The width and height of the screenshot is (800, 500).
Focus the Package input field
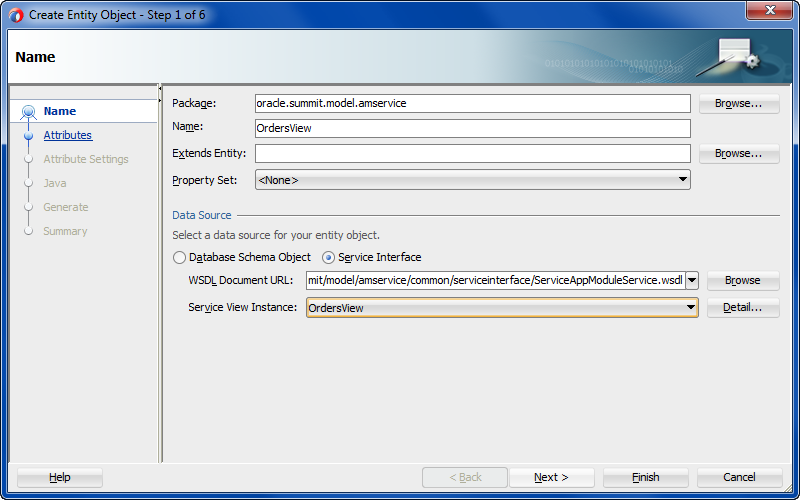click(x=472, y=103)
